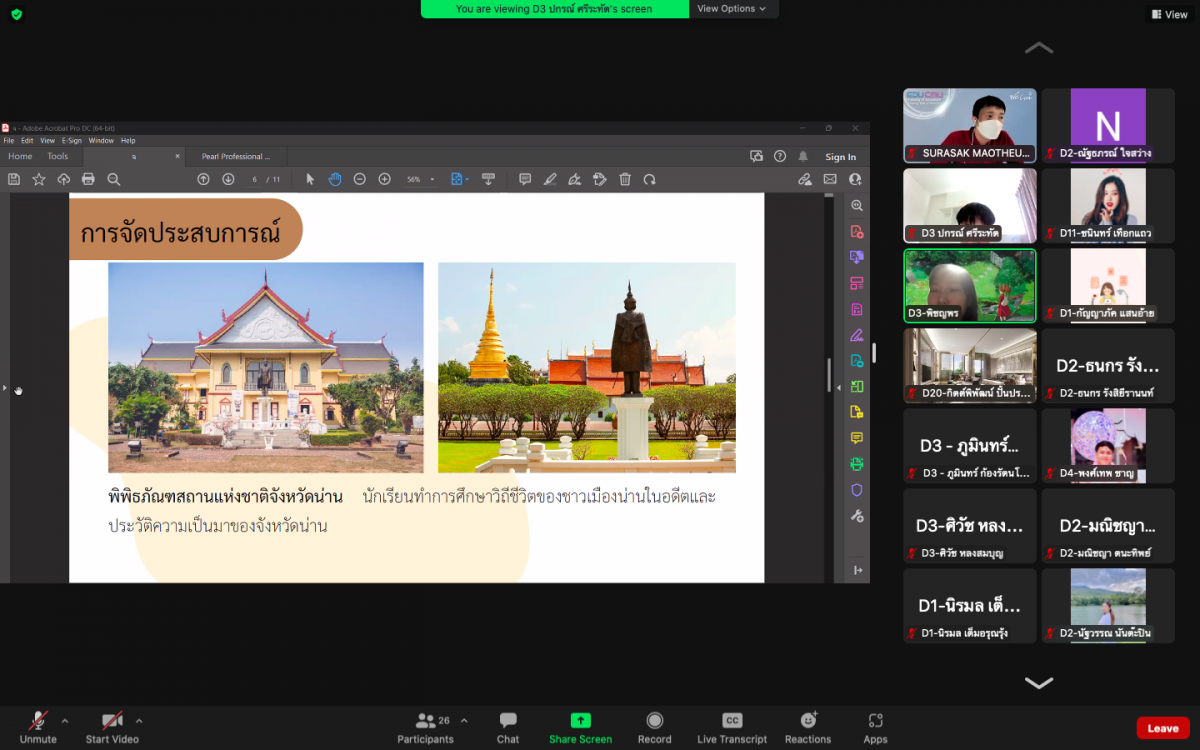Screen dimensions: 1200x750
Task: Switch to the Home tab in Acrobat
Action: point(20,156)
